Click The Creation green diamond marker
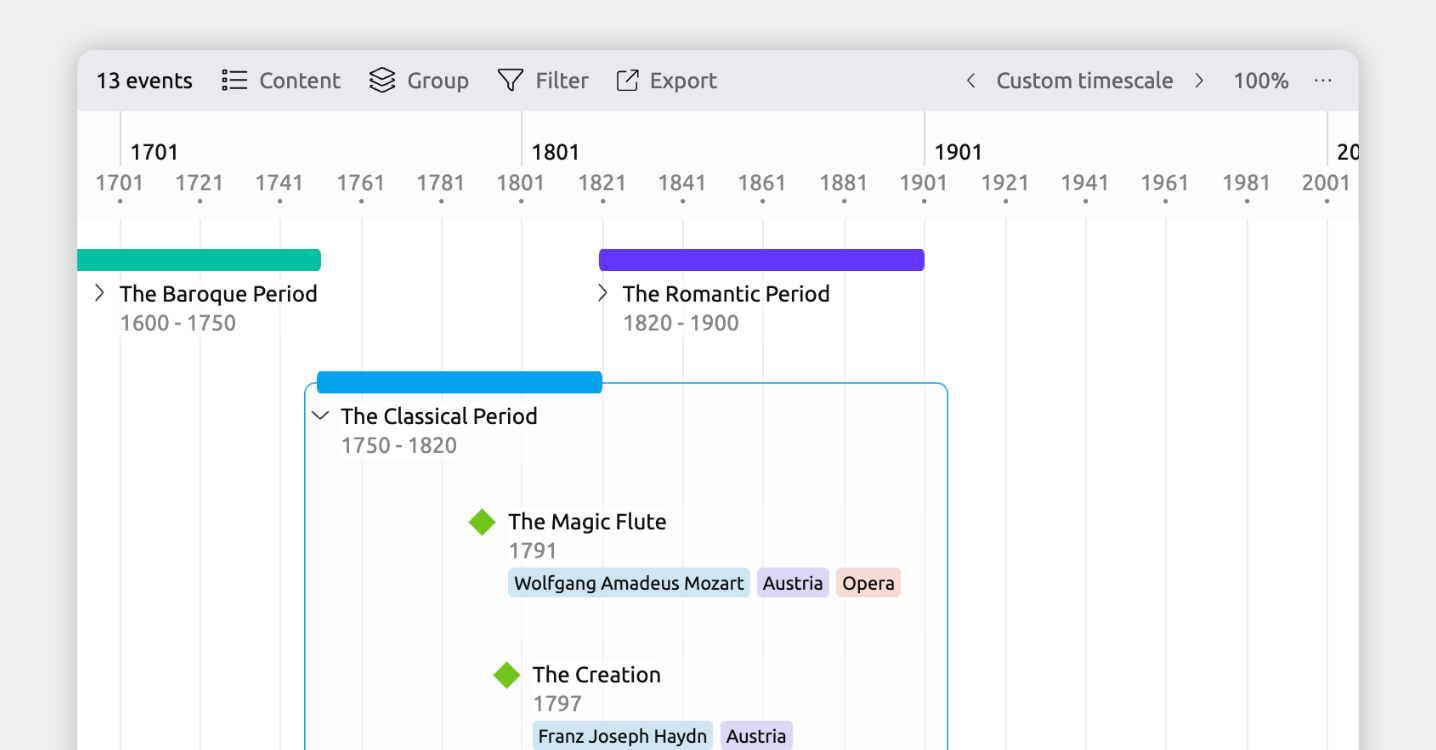 507,675
